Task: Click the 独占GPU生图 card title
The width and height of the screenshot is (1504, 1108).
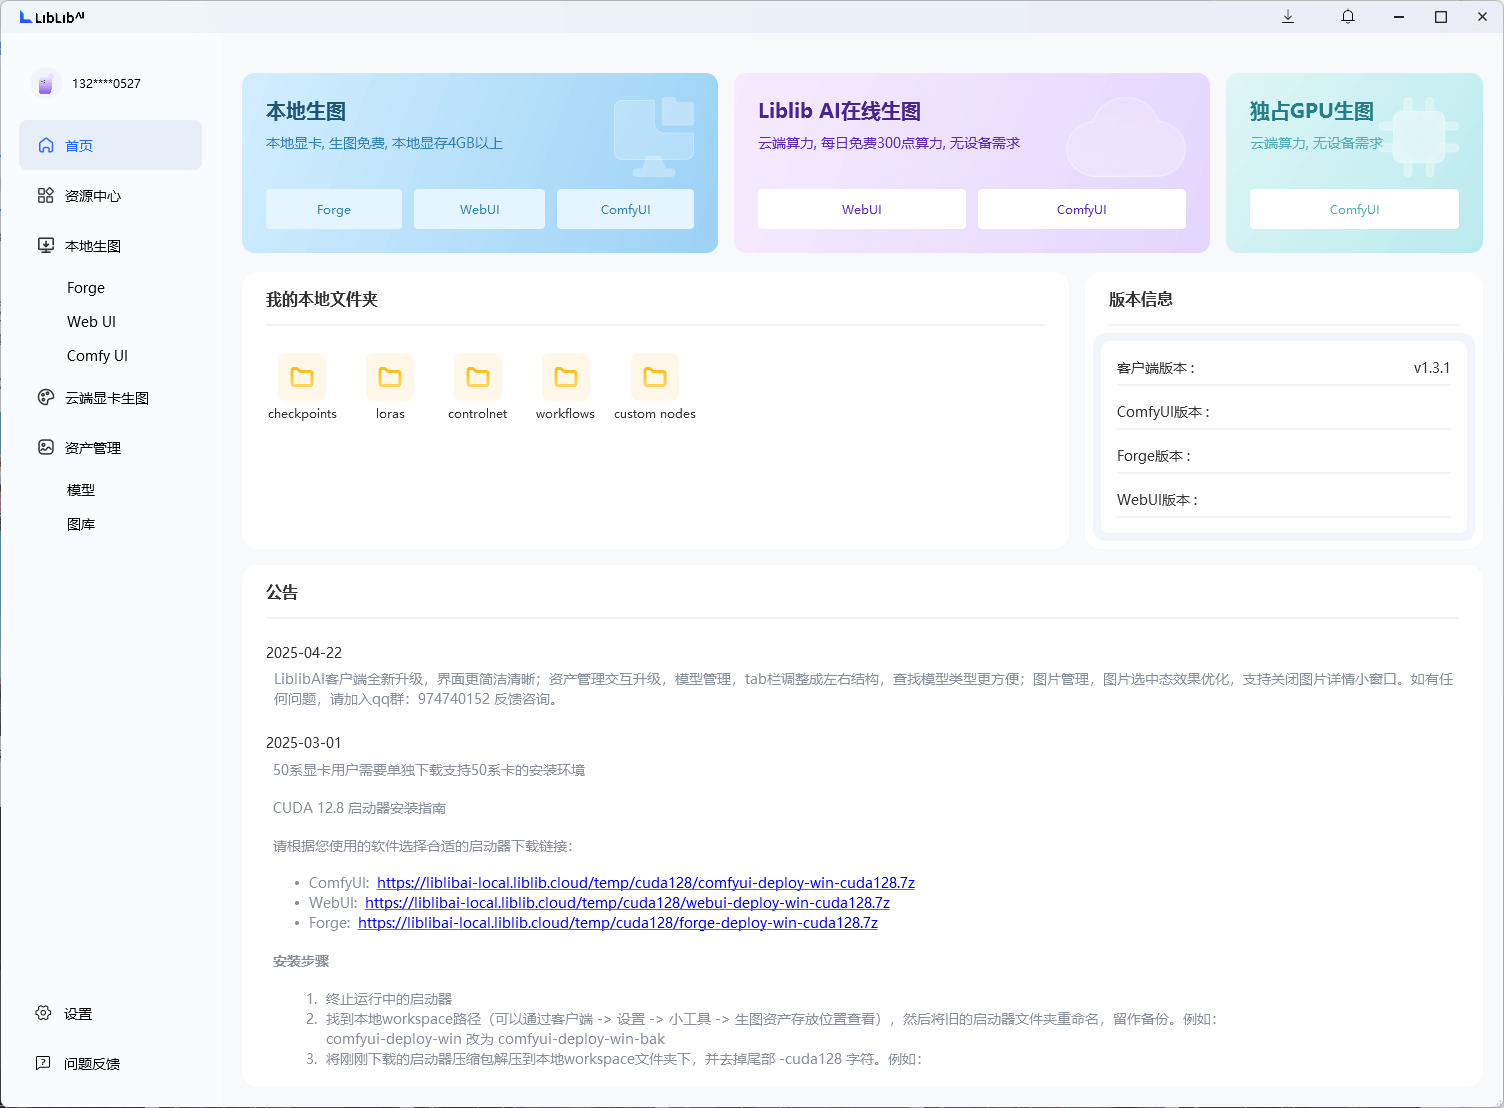Action: pos(1312,111)
